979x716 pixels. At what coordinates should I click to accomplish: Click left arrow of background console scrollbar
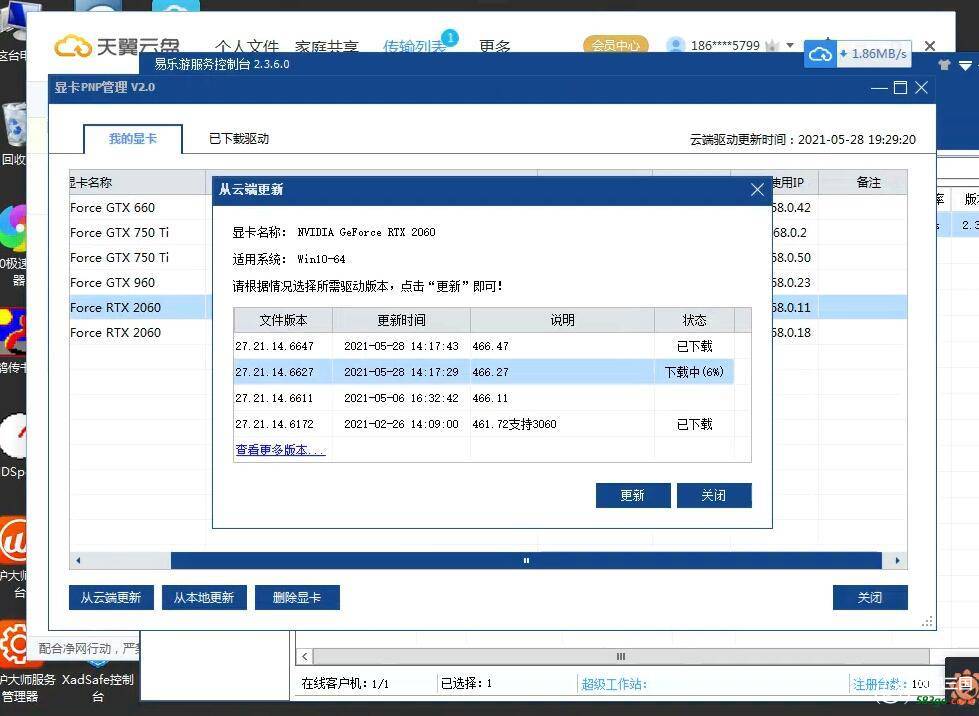coord(304,656)
